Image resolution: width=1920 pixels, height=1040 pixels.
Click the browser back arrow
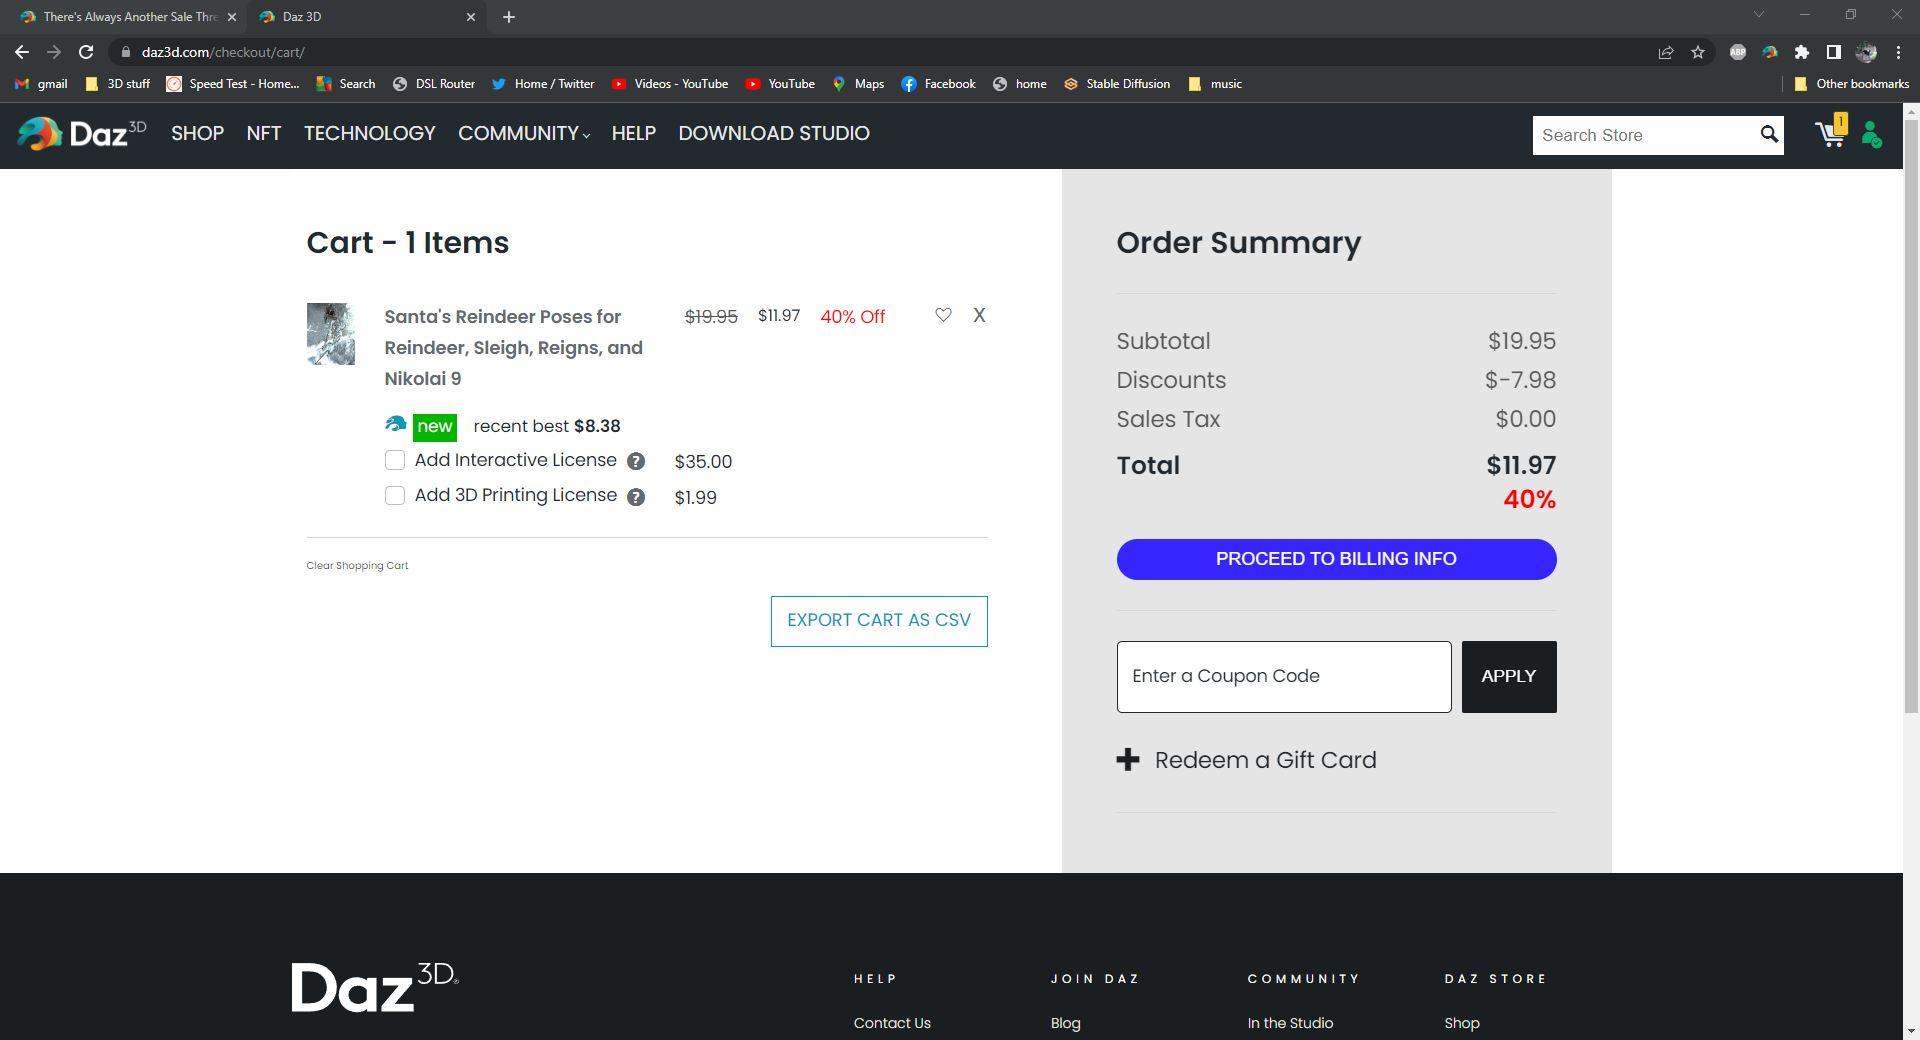[22, 52]
